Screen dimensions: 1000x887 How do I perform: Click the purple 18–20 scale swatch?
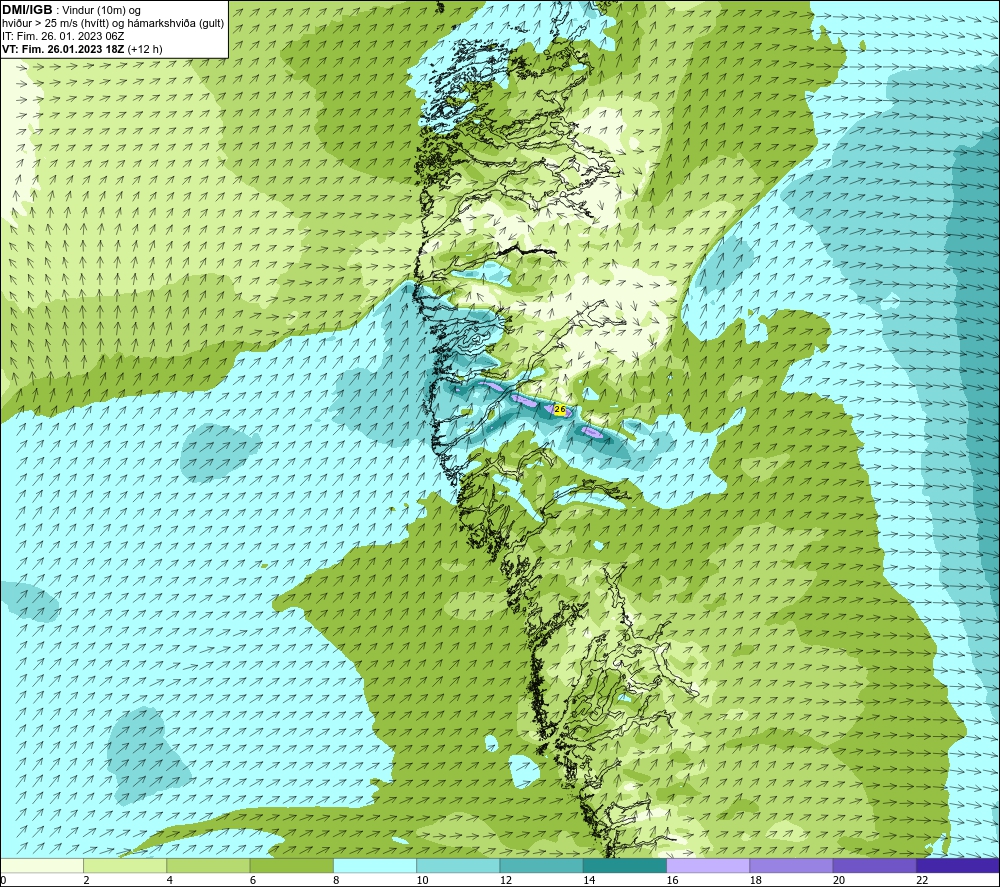(791, 865)
